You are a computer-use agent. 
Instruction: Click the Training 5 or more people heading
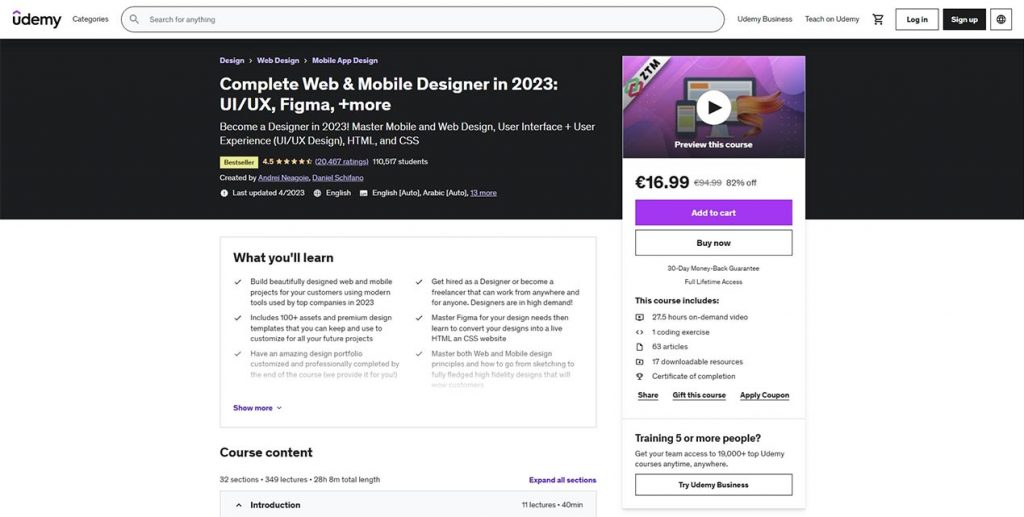[x=697, y=438]
